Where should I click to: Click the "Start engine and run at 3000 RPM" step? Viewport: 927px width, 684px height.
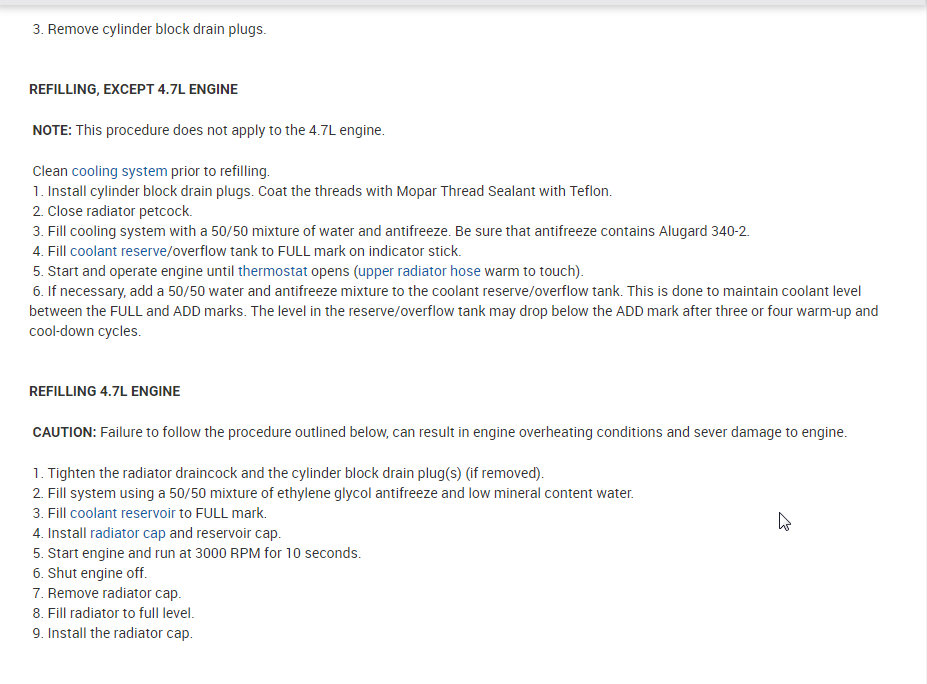204,553
